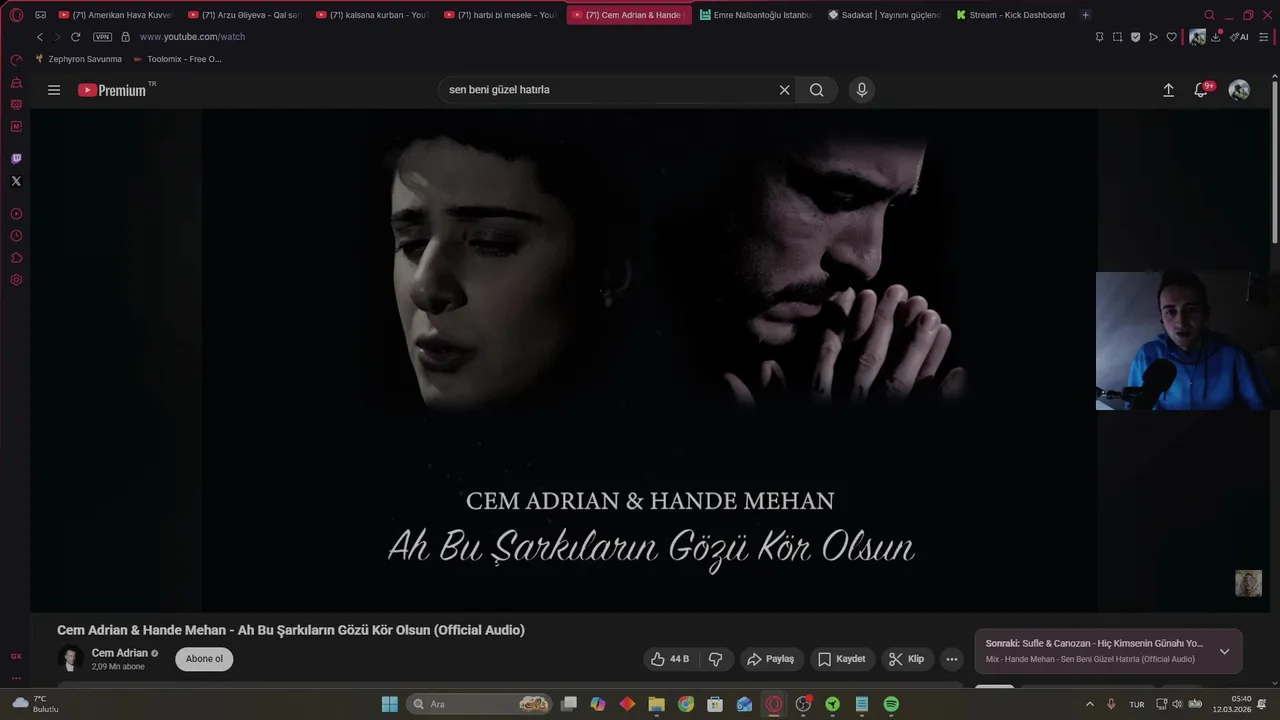Switch to the Stream - Kick Dashboard tab
The height and width of the screenshot is (720, 1280).
coord(1011,15)
